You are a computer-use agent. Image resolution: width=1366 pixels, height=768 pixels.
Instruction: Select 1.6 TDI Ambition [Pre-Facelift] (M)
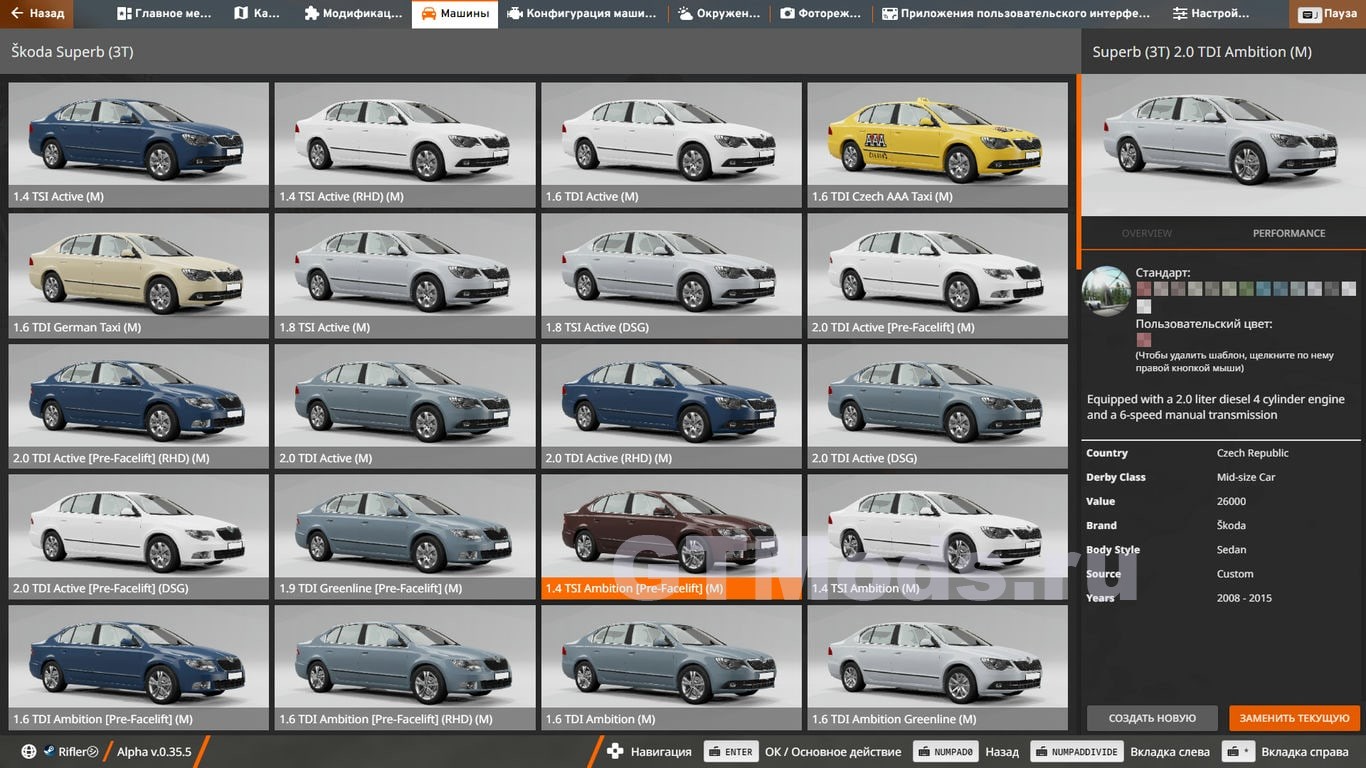(x=139, y=667)
